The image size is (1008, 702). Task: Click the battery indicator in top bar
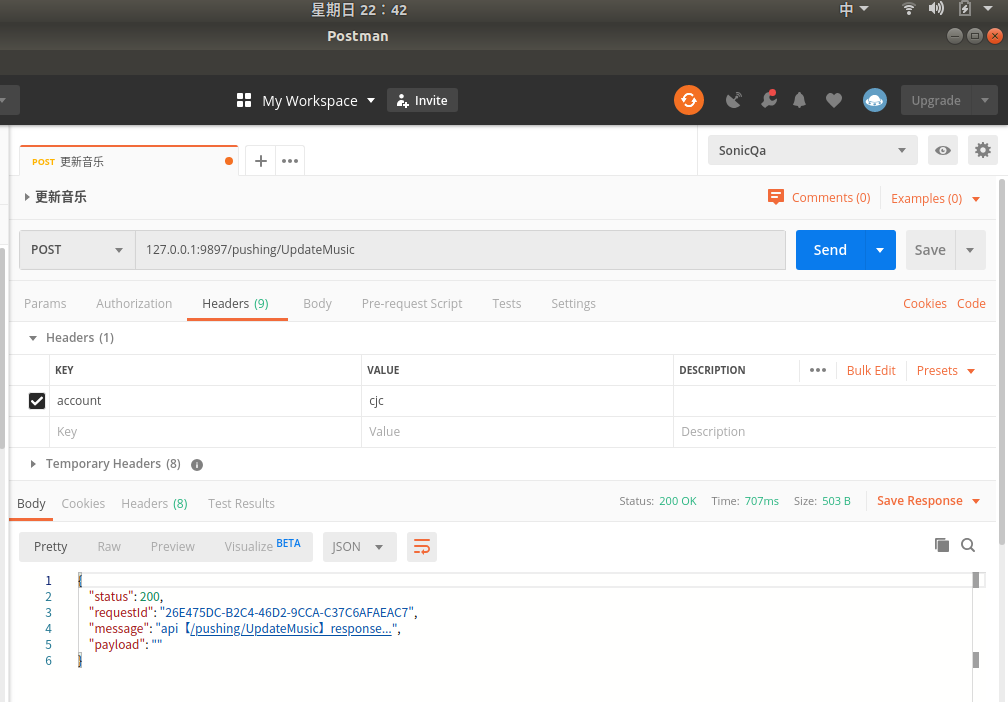pos(965,9)
